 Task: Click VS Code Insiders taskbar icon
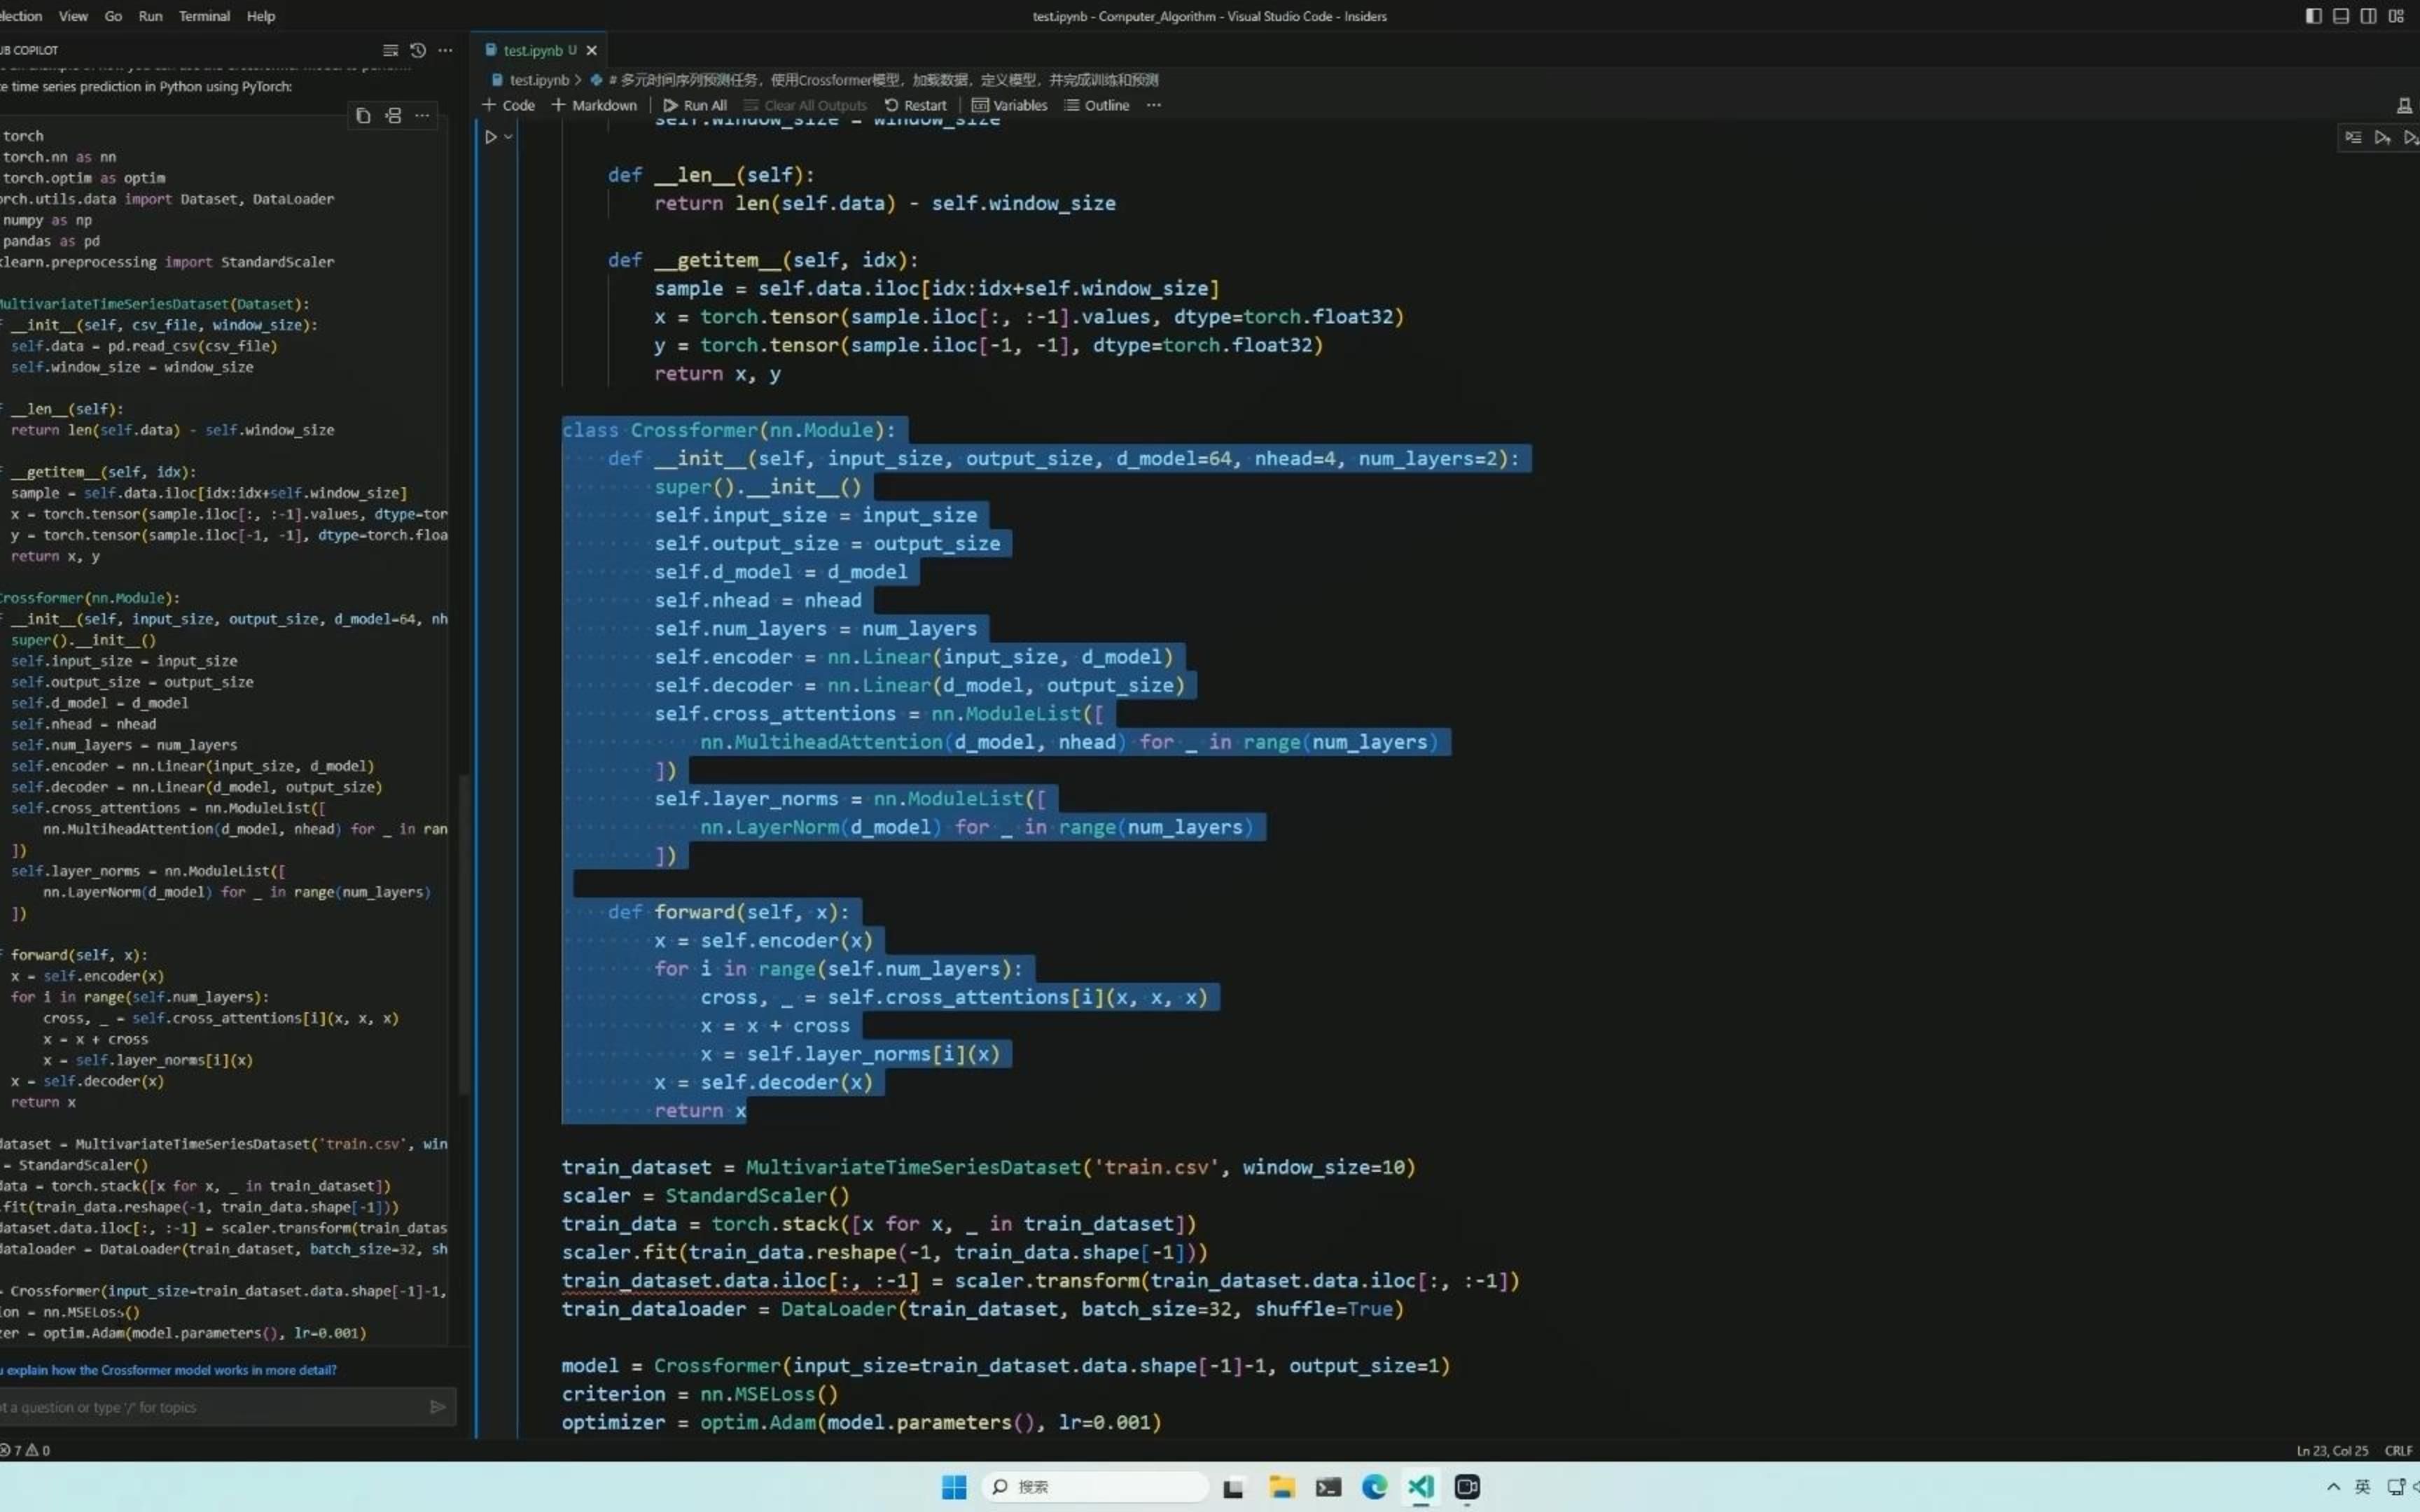tap(1421, 1487)
